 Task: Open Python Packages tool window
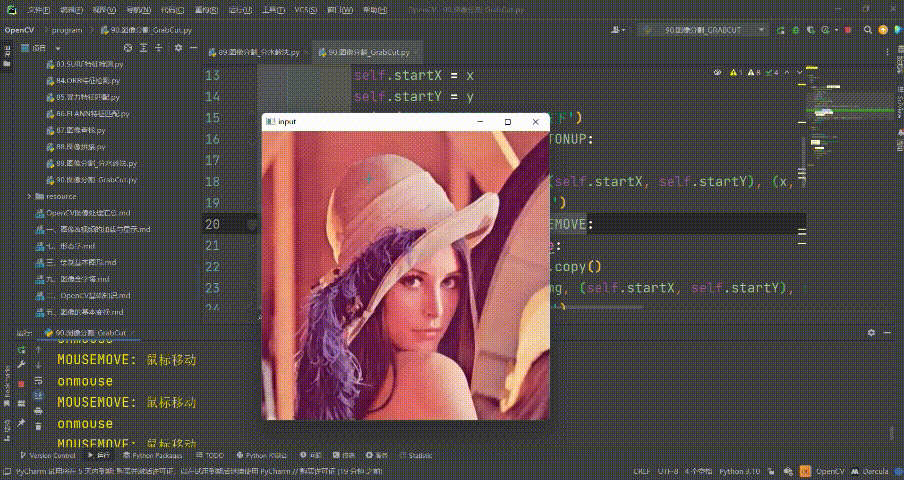[x=152, y=455]
